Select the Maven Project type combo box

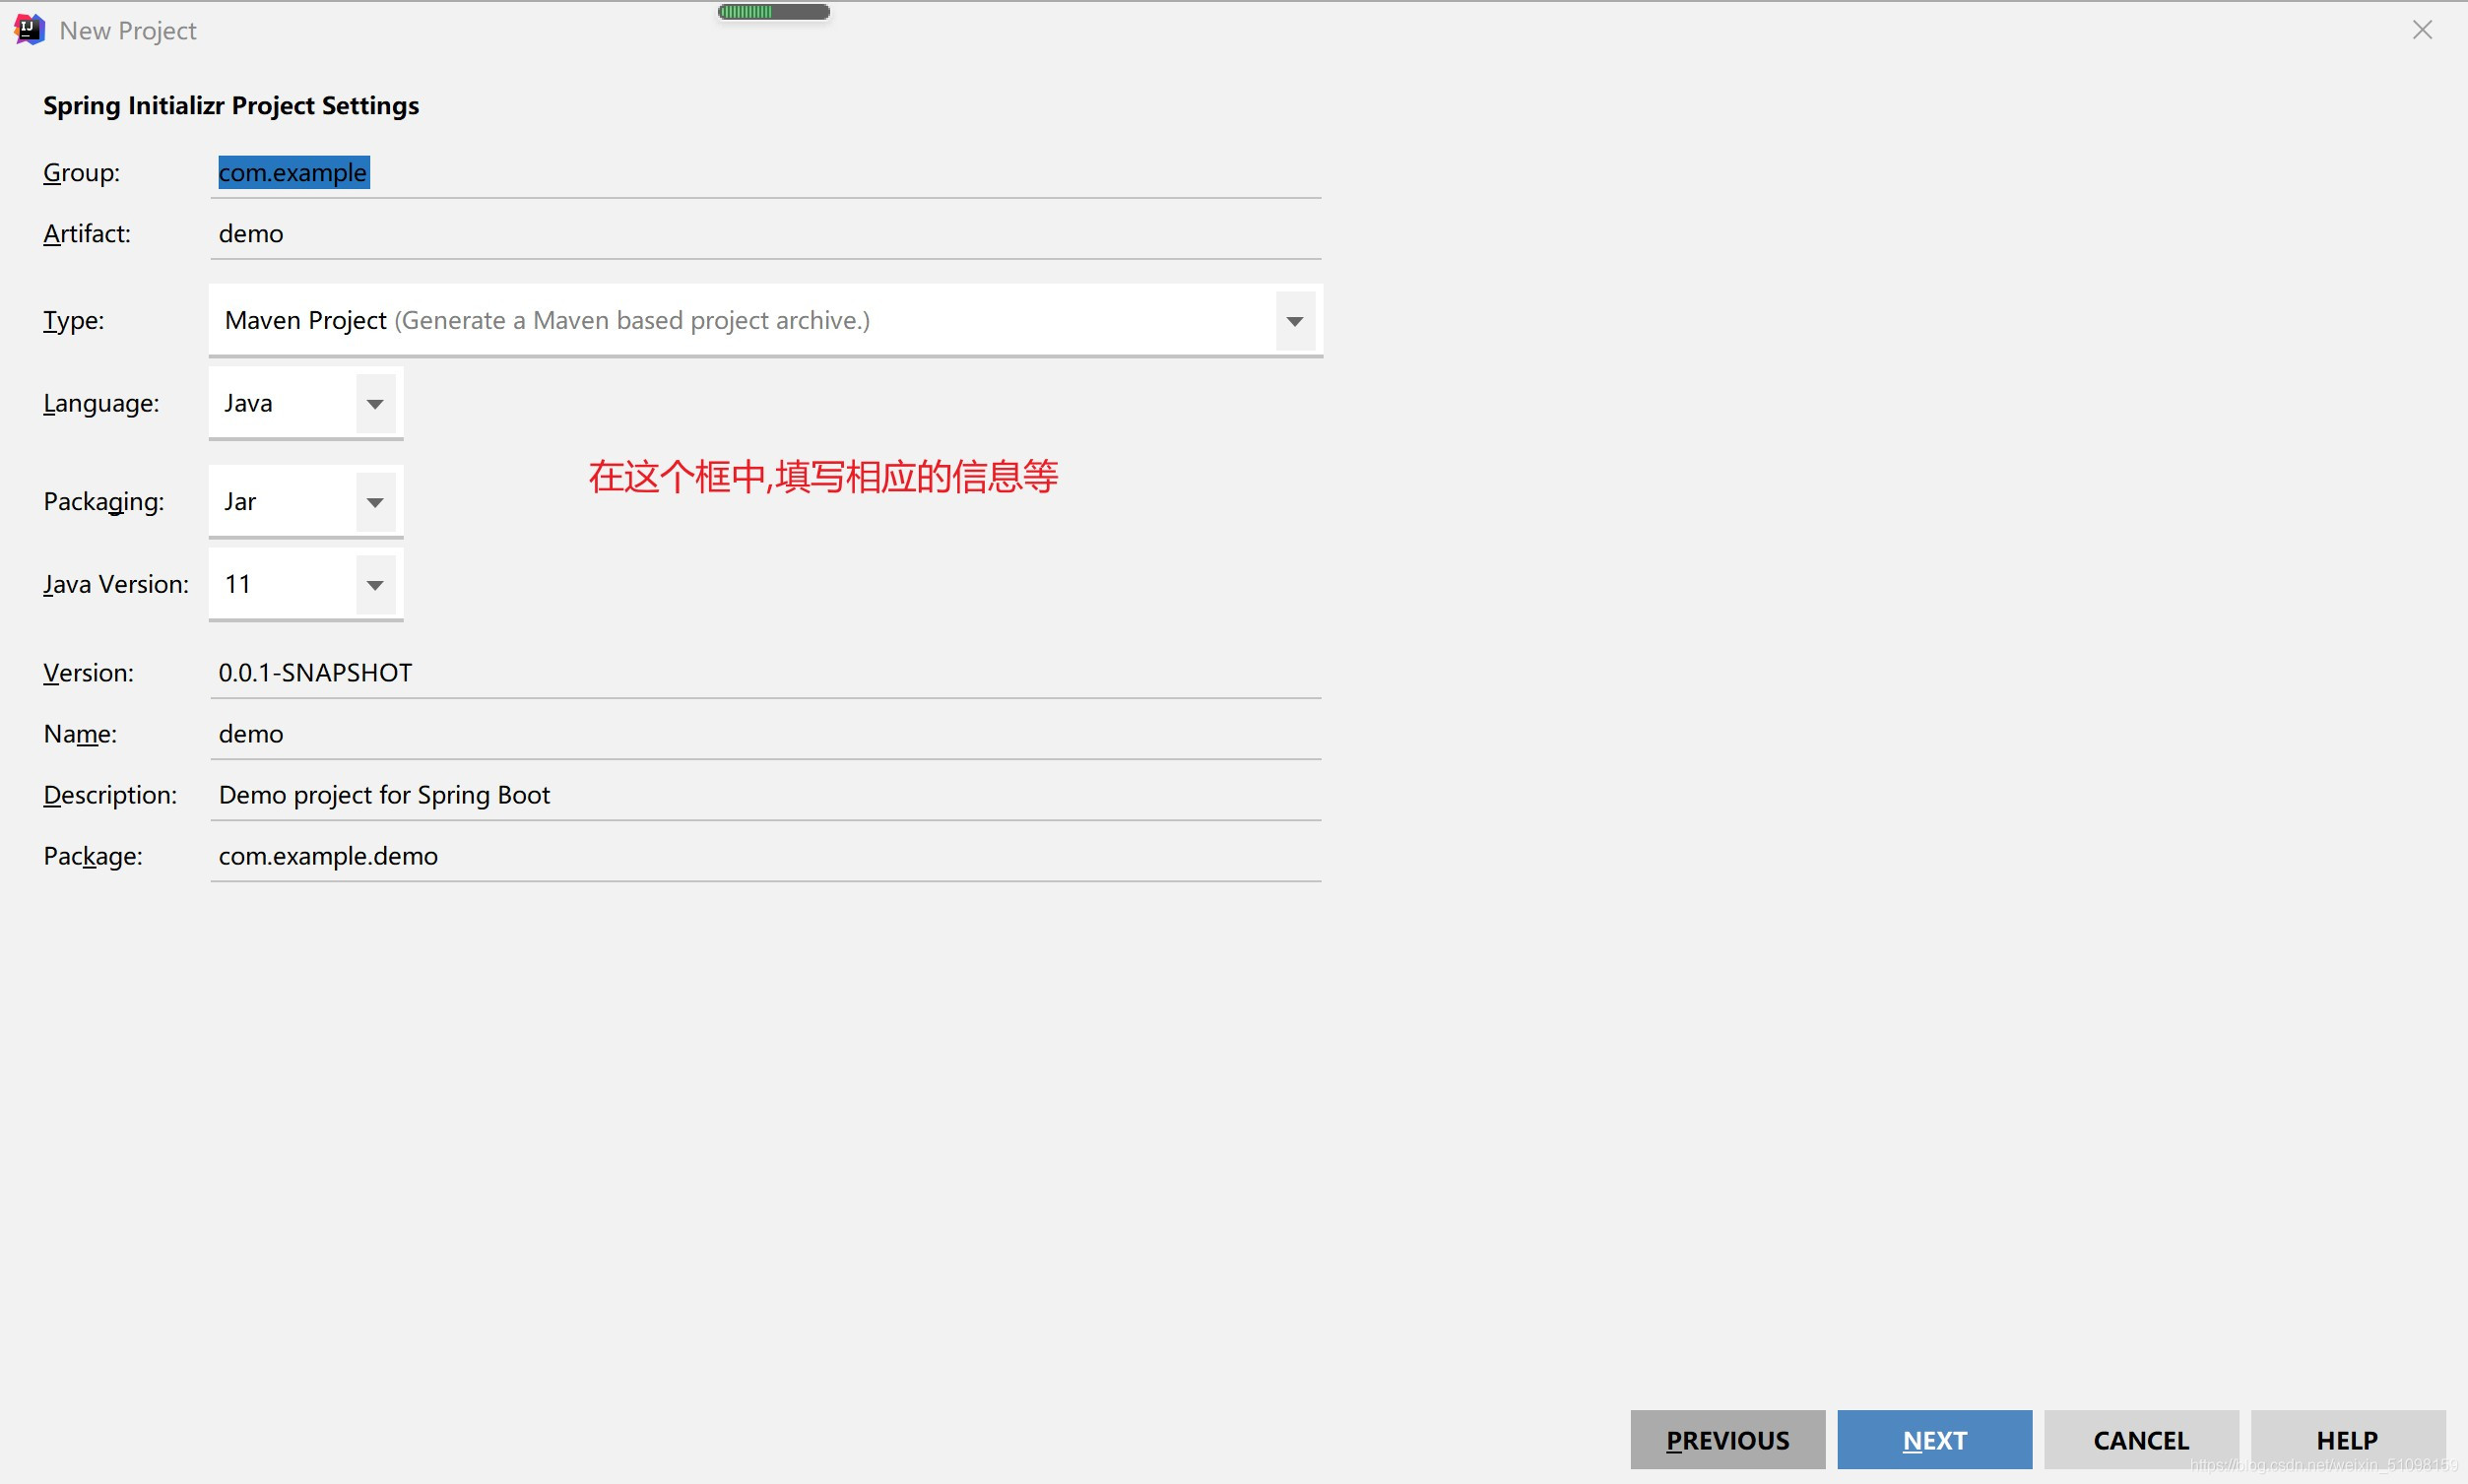[765, 321]
